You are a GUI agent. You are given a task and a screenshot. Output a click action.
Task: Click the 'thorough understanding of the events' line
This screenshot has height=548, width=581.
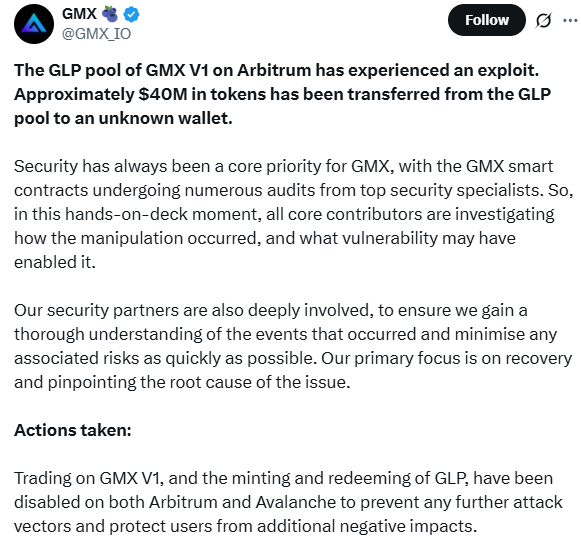point(285,334)
